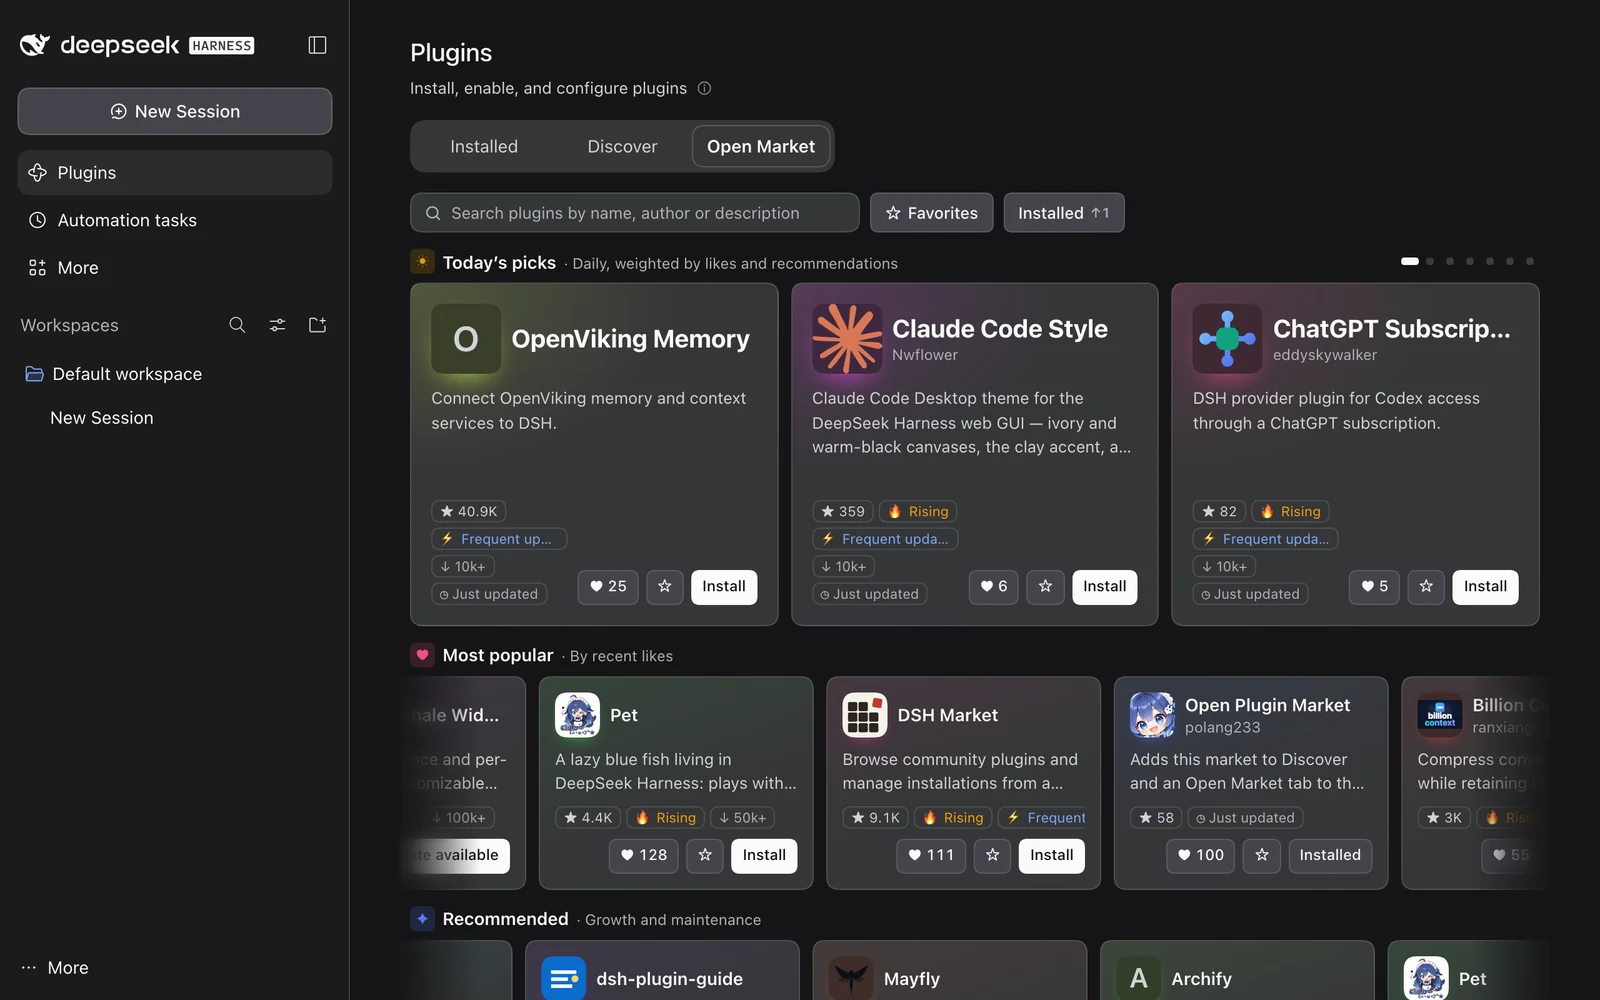The width and height of the screenshot is (1600, 1000).
Task: Expand the Default workspace folder
Action: tap(175, 374)
